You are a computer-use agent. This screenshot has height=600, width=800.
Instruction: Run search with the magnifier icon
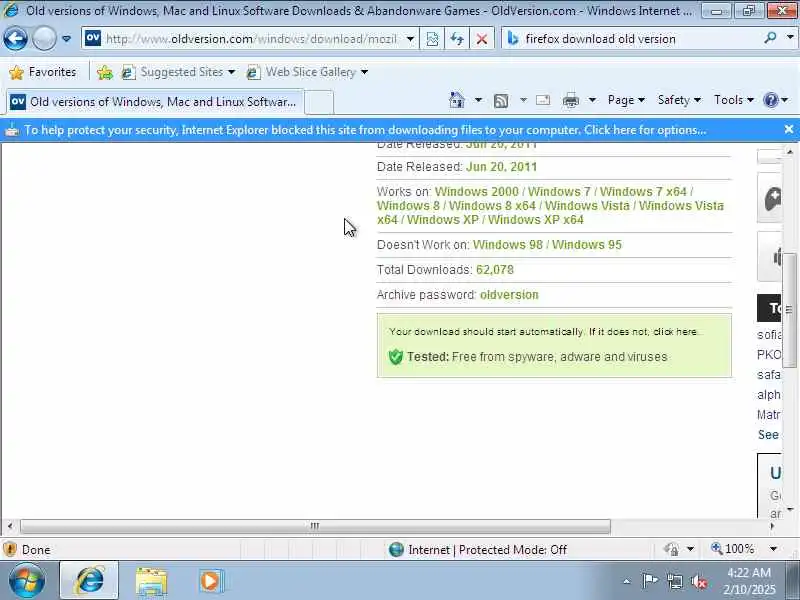[770, 38]
